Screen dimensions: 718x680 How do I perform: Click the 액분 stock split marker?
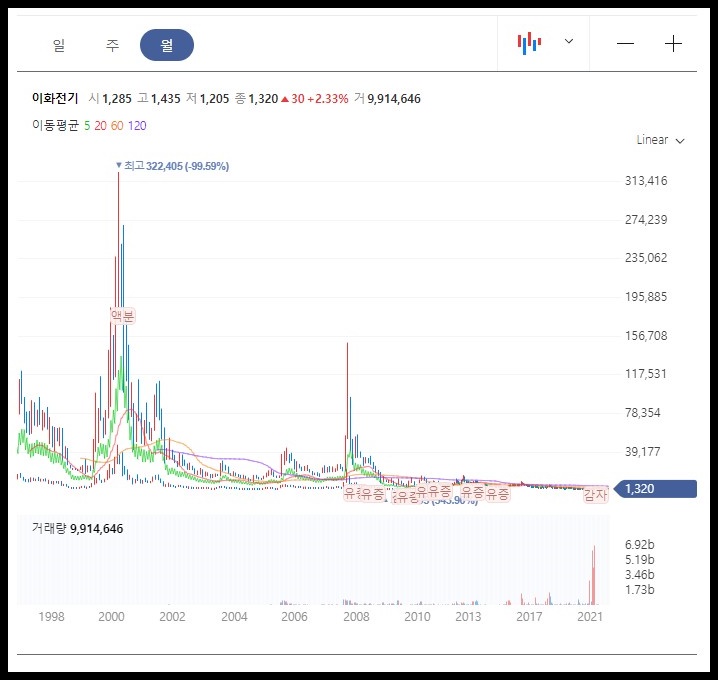point(123,316)
